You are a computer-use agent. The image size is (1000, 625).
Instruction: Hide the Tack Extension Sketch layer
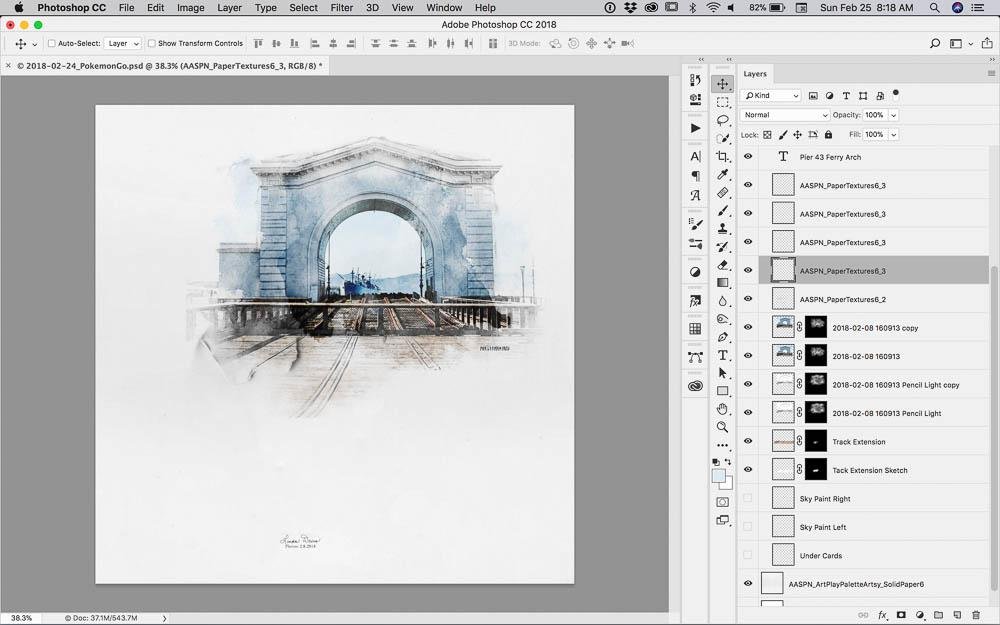click(x=748, y=469)
